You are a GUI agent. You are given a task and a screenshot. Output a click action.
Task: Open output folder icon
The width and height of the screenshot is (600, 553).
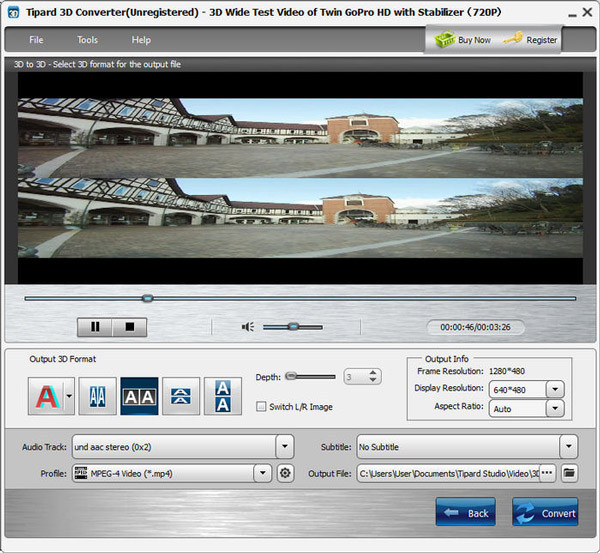tap(569, 473)
